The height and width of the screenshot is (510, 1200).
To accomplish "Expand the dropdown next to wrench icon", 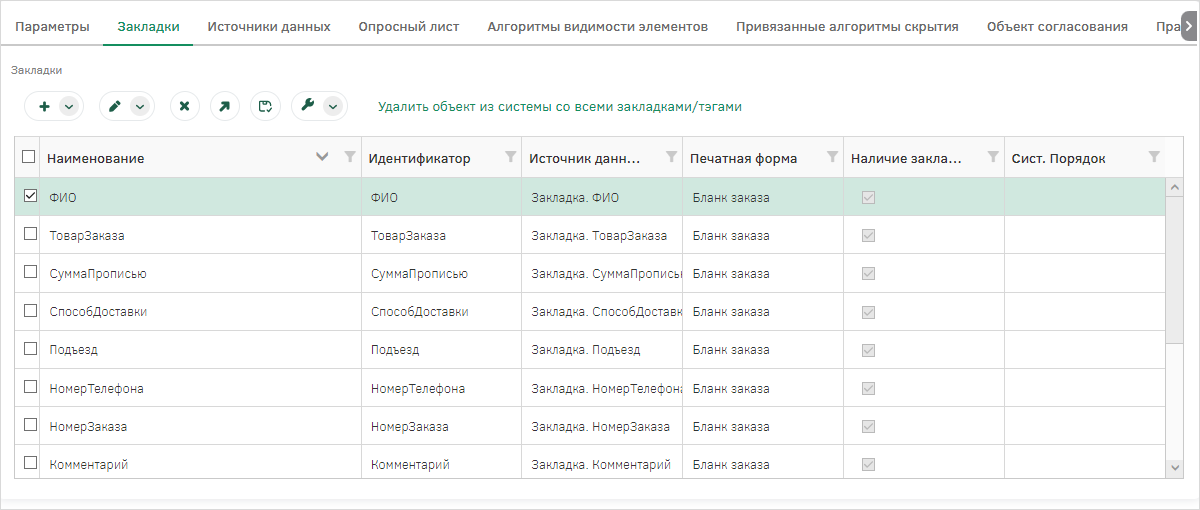I will pyautogui.click(x=332, y=106).
